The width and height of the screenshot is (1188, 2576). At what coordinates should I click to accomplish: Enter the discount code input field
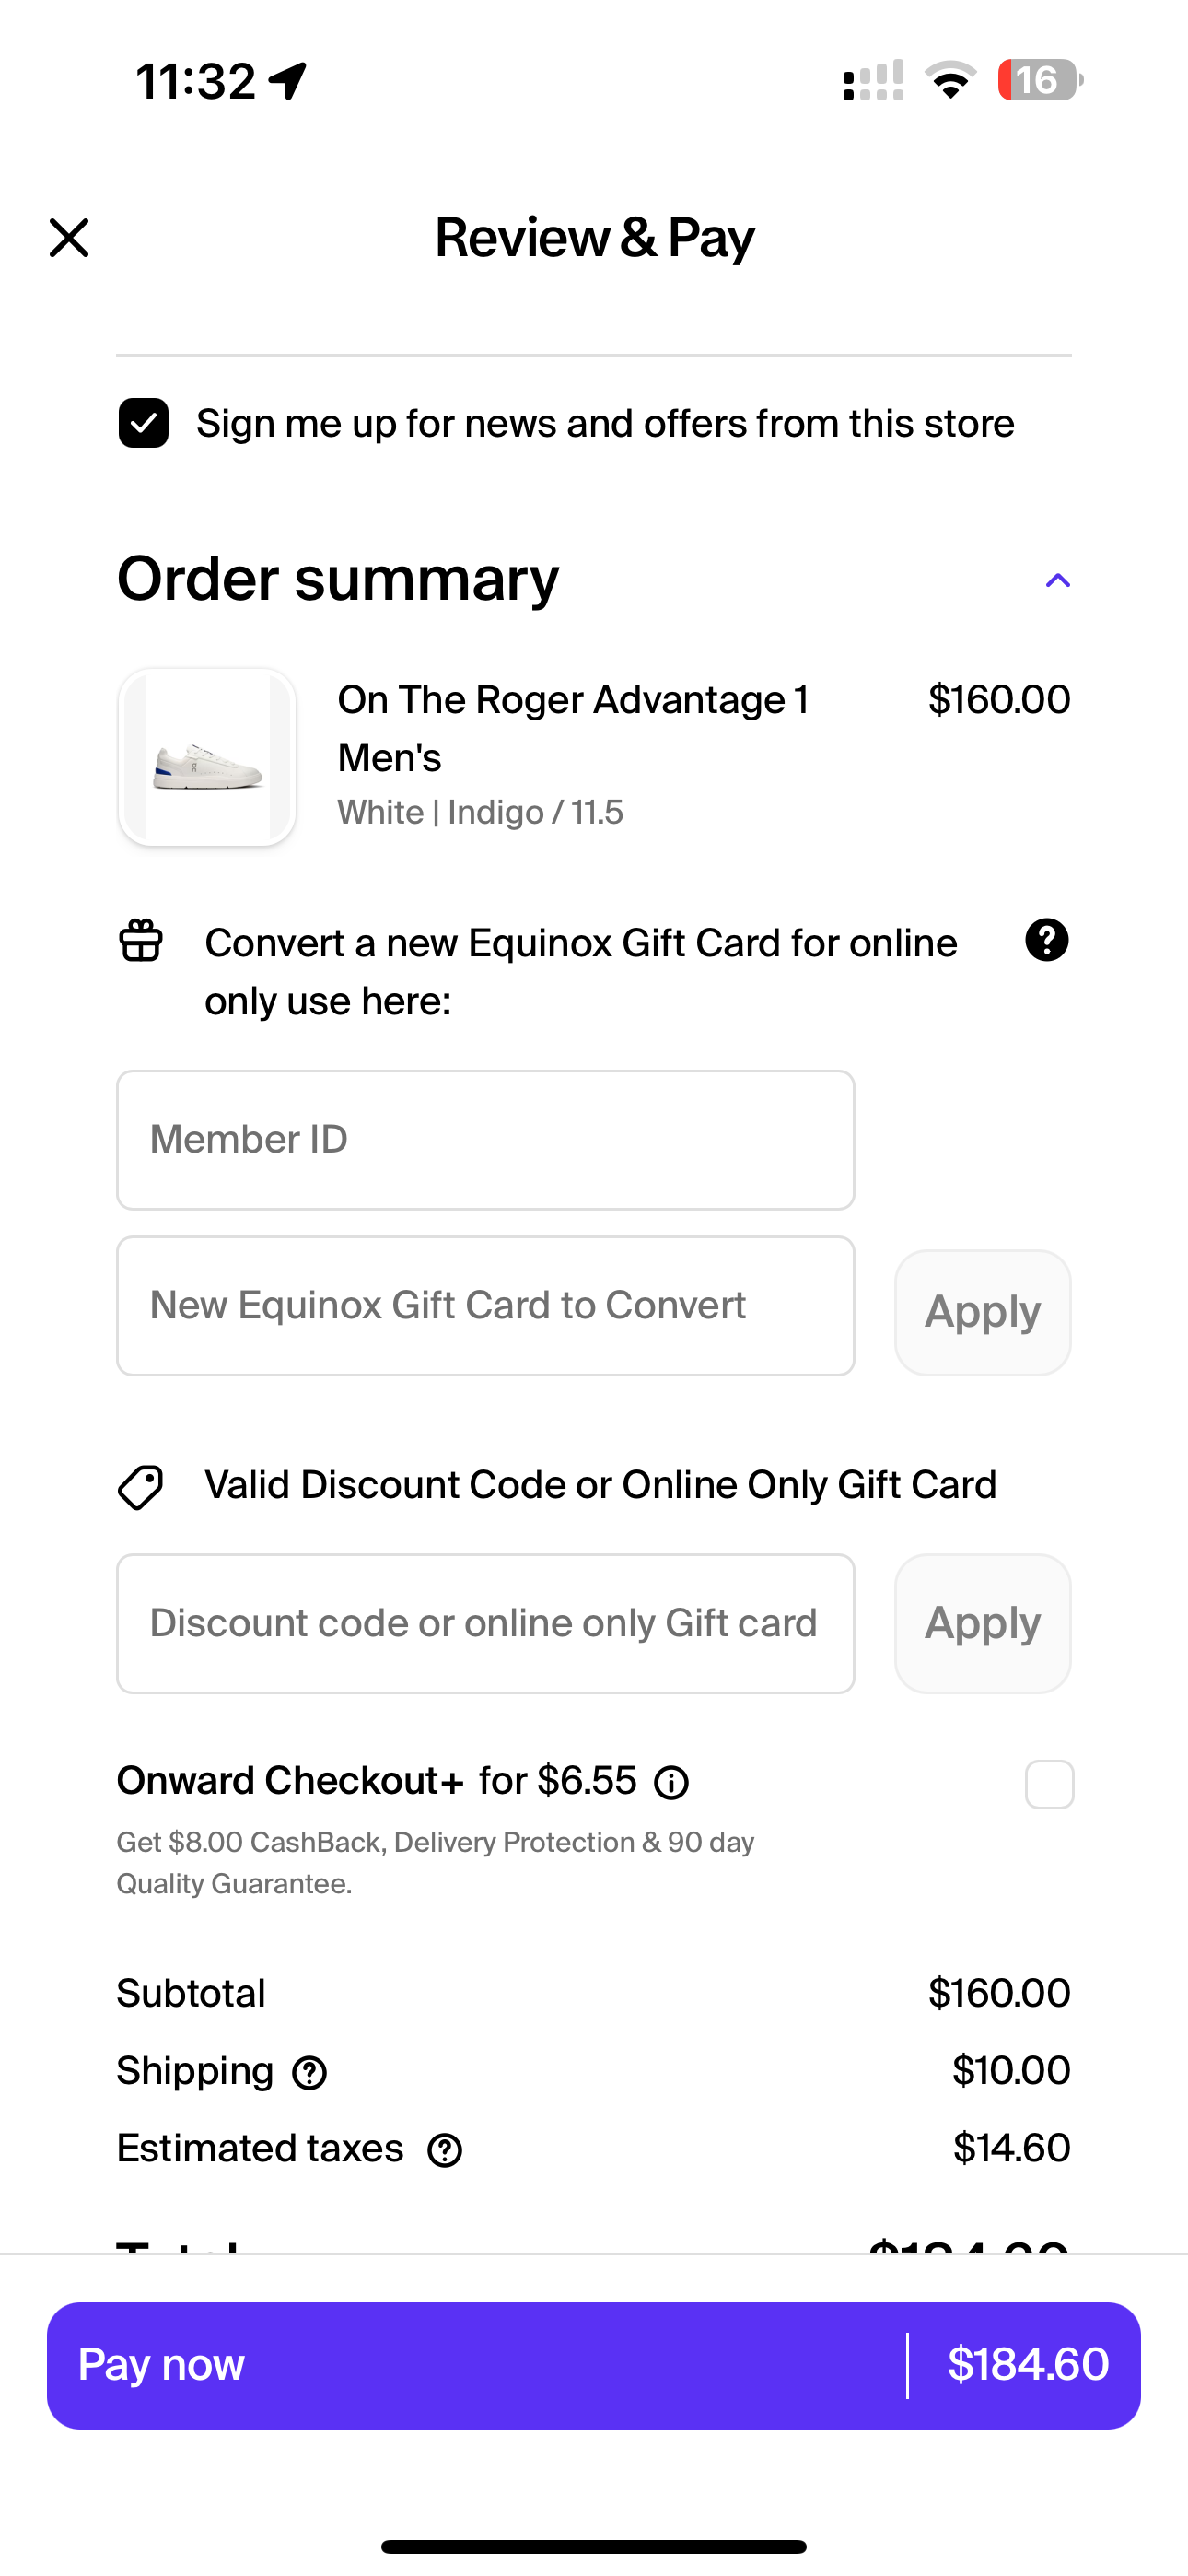pos(485,1623)
